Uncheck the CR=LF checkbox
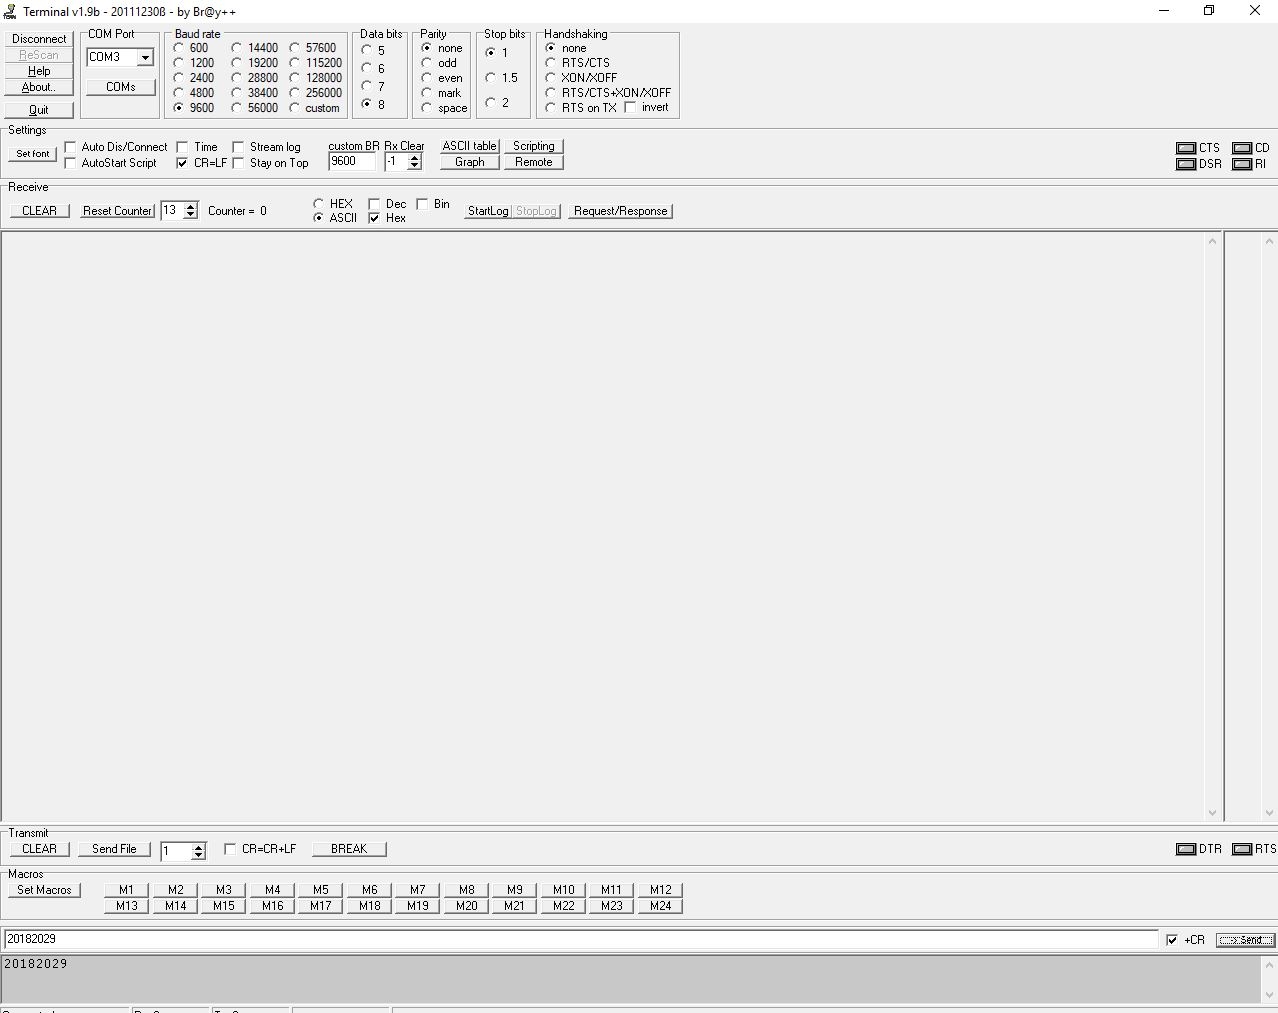 pyautogui.click(x=183, y=163)
